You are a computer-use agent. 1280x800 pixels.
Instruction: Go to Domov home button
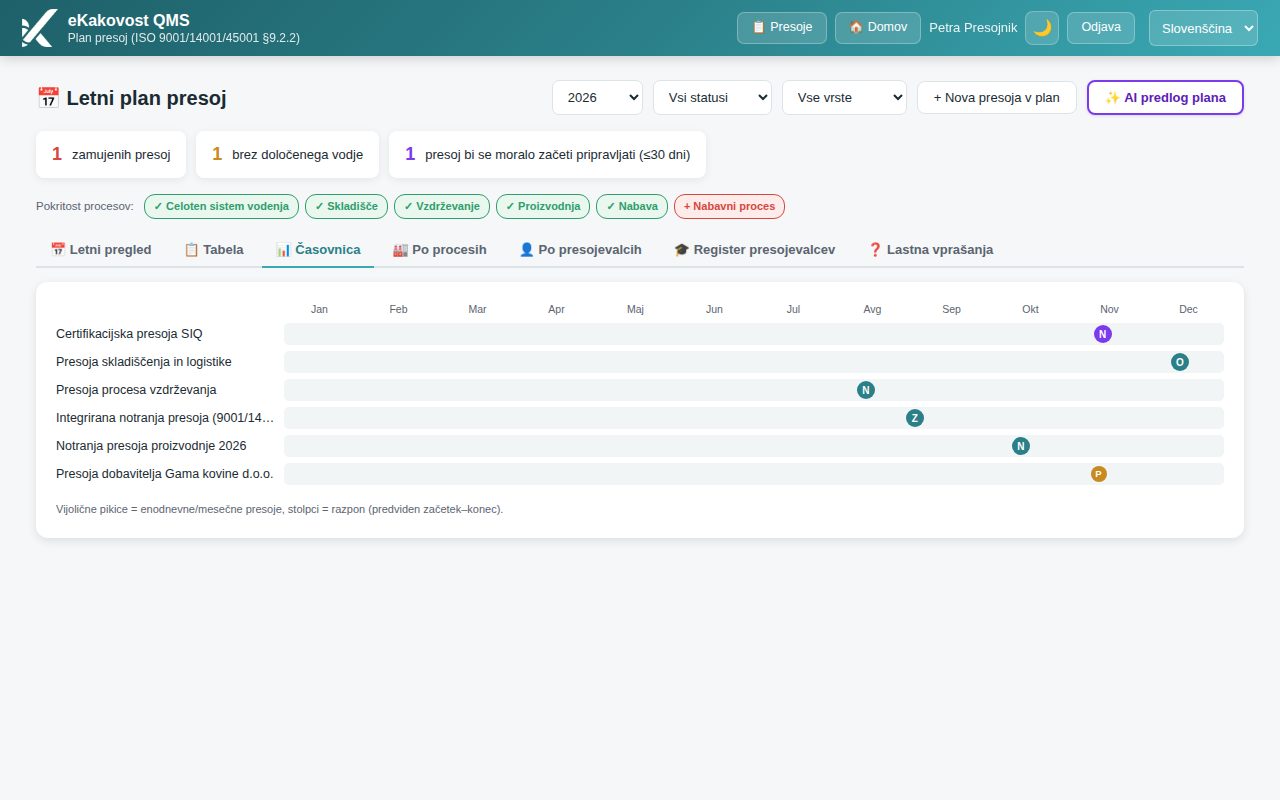click(x=878, y=27)
